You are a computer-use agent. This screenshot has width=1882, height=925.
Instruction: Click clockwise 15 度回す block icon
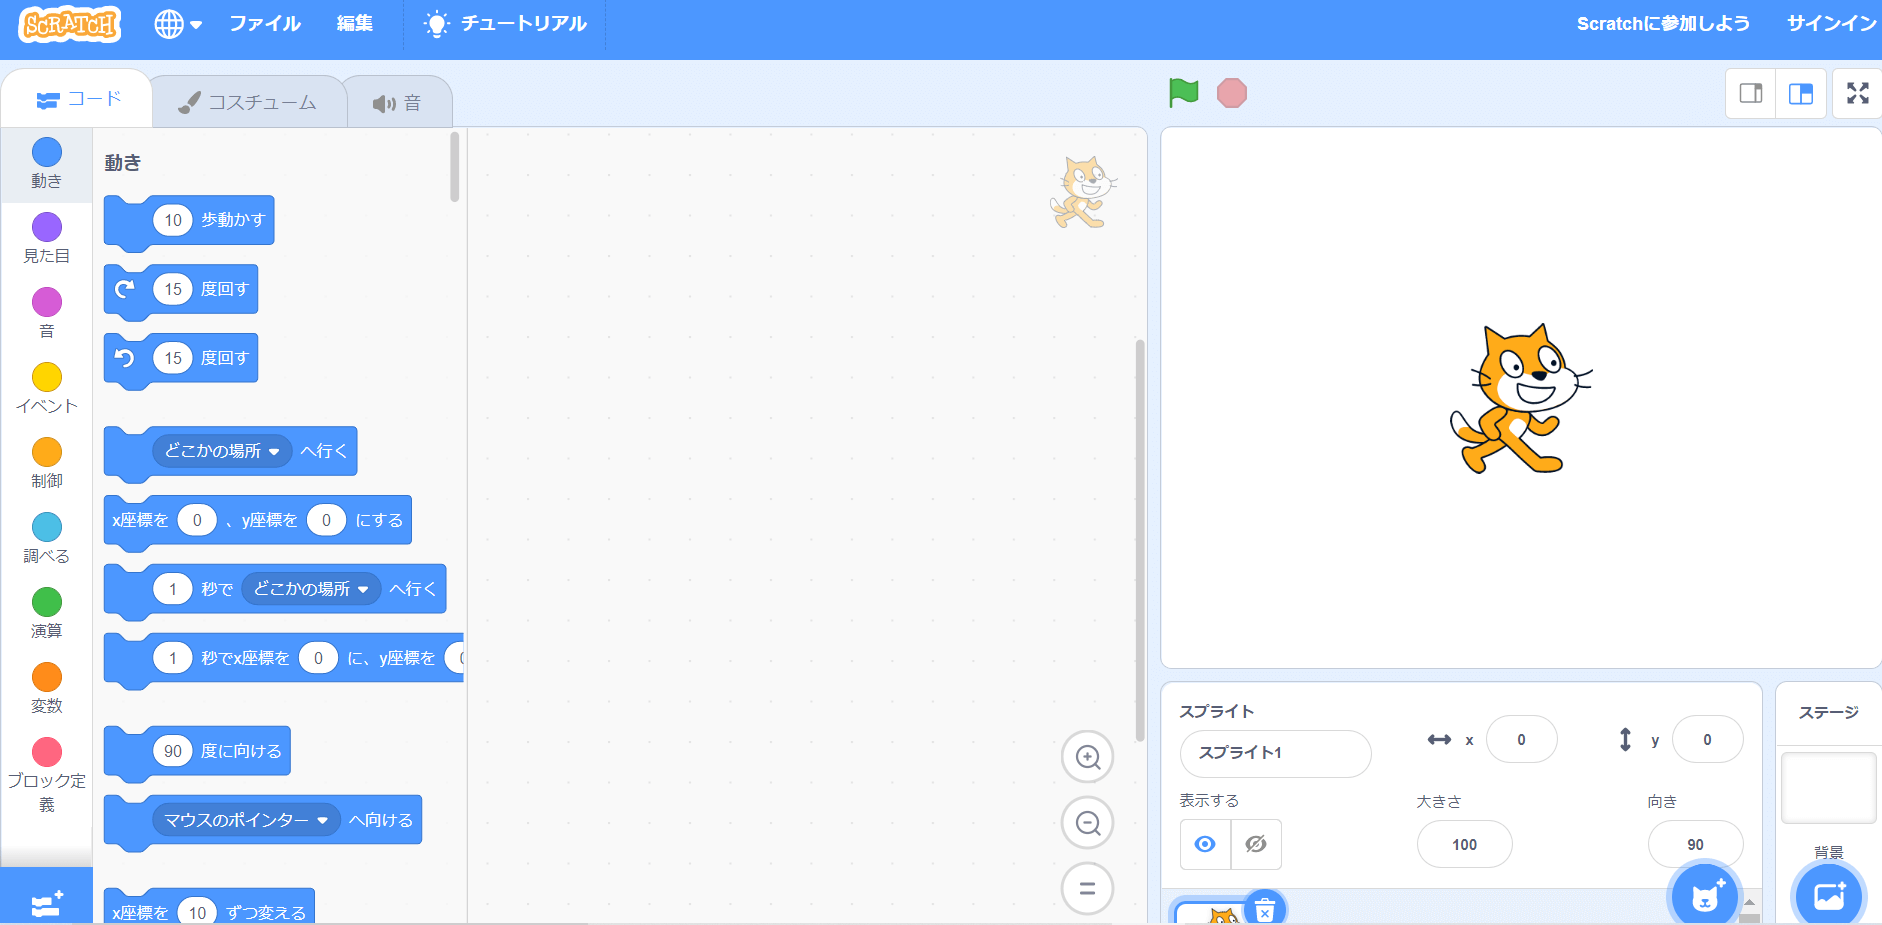[125, 289]
